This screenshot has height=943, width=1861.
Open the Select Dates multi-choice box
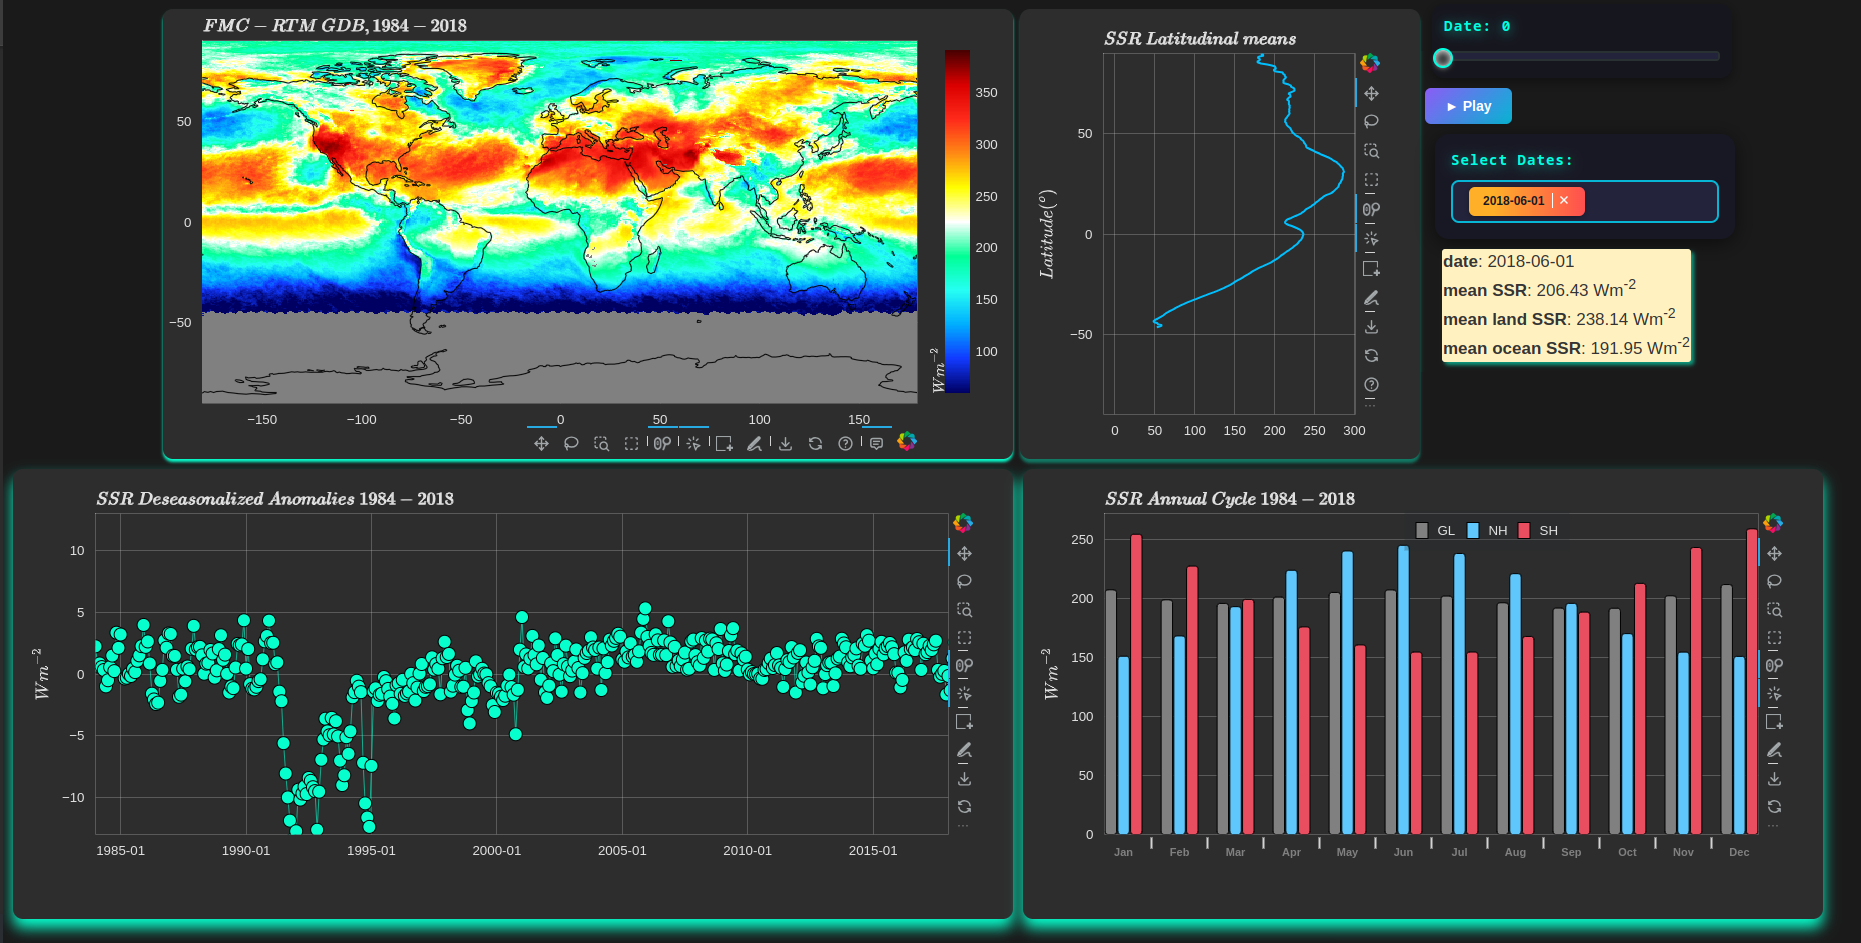1648,201
